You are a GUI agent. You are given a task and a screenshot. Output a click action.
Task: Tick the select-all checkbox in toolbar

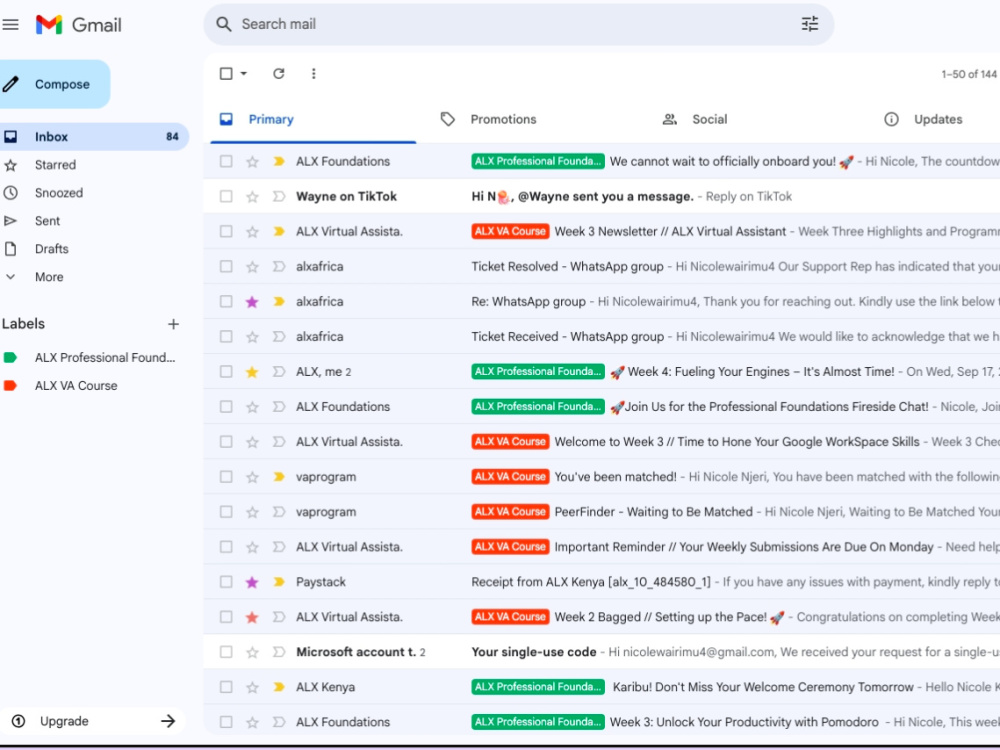[x=226, y=73]
